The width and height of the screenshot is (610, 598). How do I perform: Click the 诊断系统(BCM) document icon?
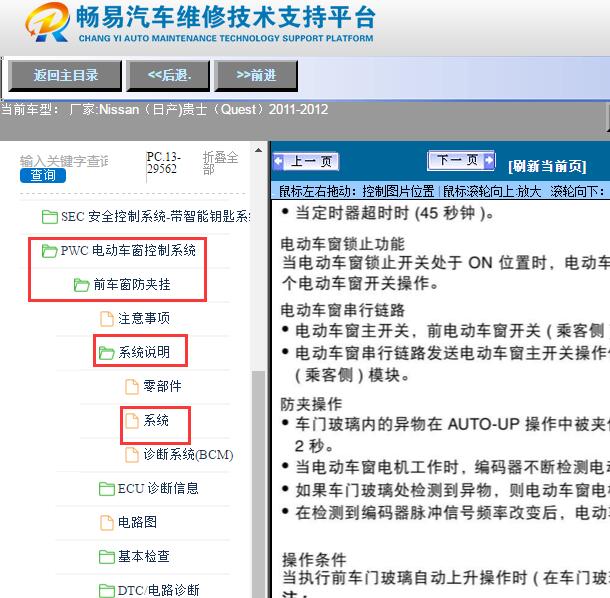tap(131, 454)
